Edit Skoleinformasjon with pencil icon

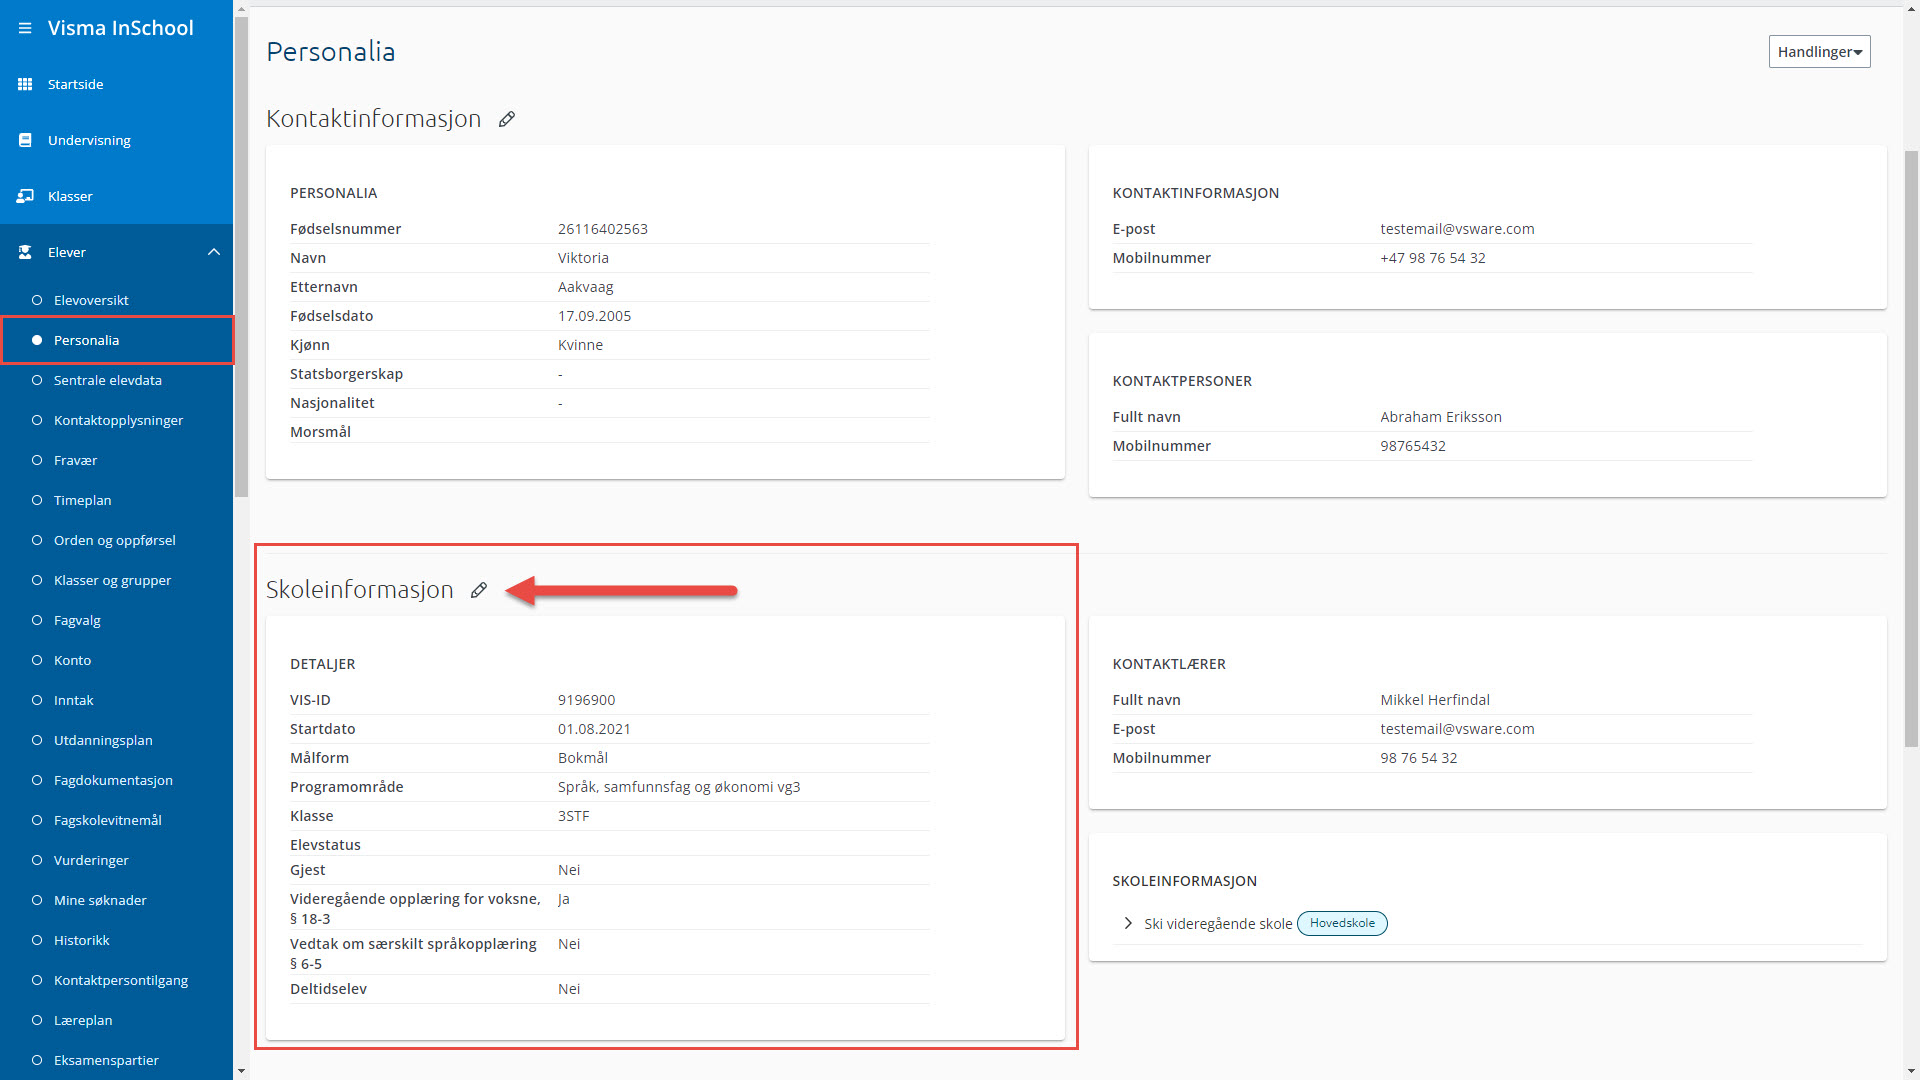click(479, 590)
